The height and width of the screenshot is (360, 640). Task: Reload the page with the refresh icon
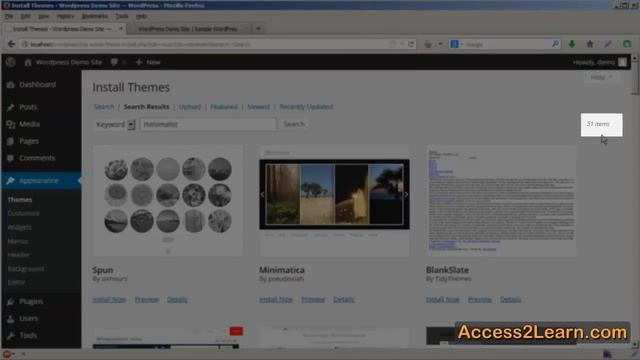coord(411,44)
